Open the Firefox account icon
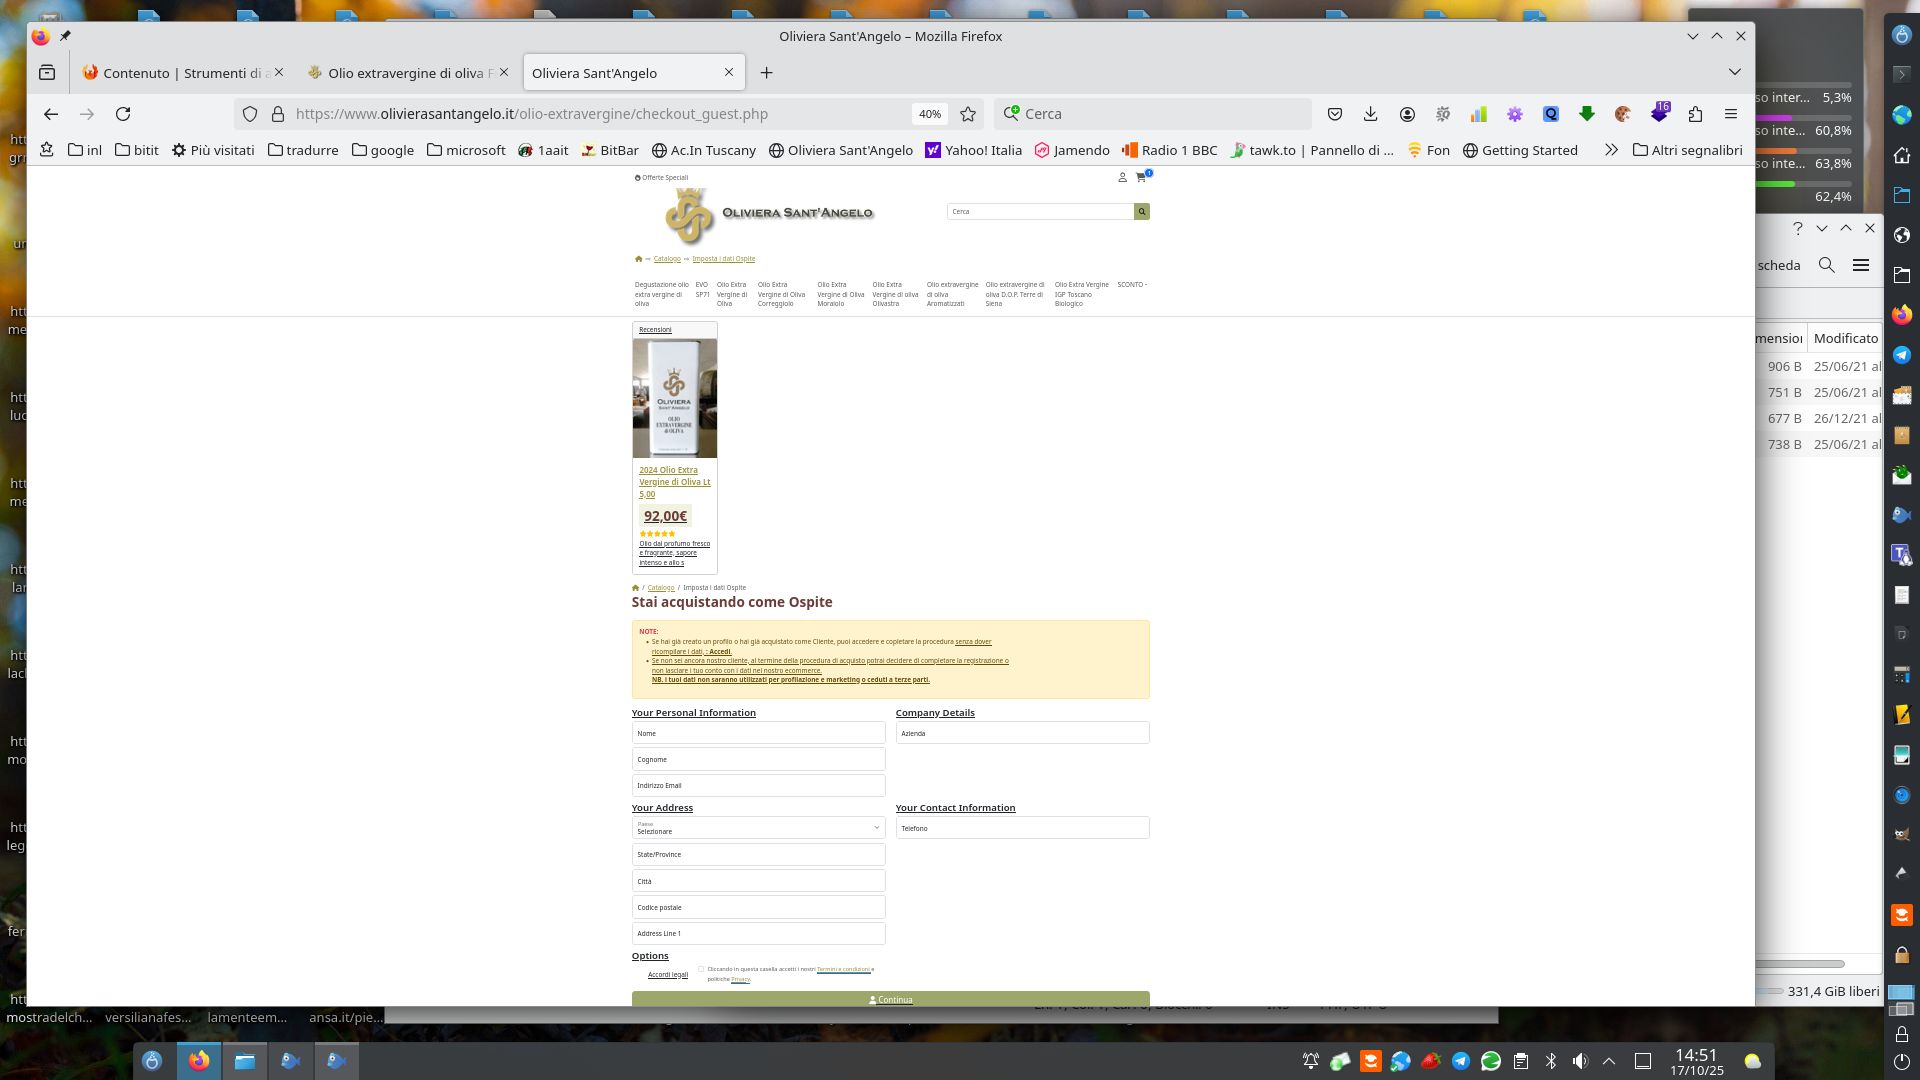Image resolution: width=1920 pixels, height=1080 pixels. (x=1407, y=114)
